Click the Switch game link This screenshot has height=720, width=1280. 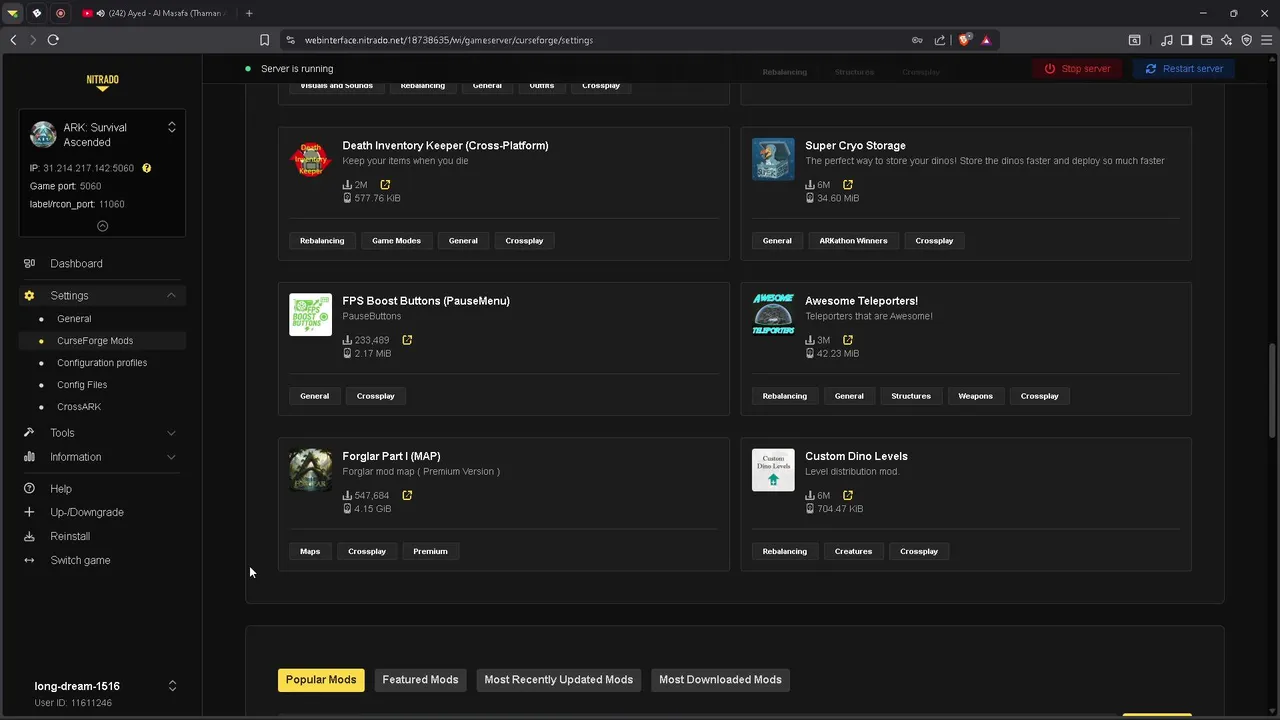click(x=81, y=560)
